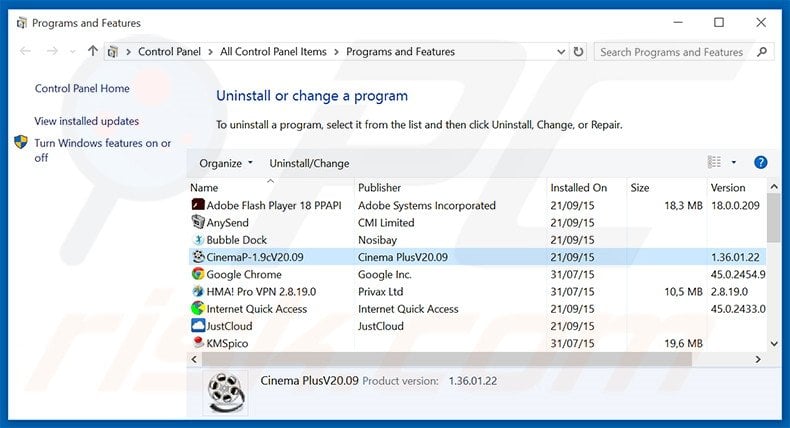Click the vertical scrollbar up arrow

click(774, 187)
